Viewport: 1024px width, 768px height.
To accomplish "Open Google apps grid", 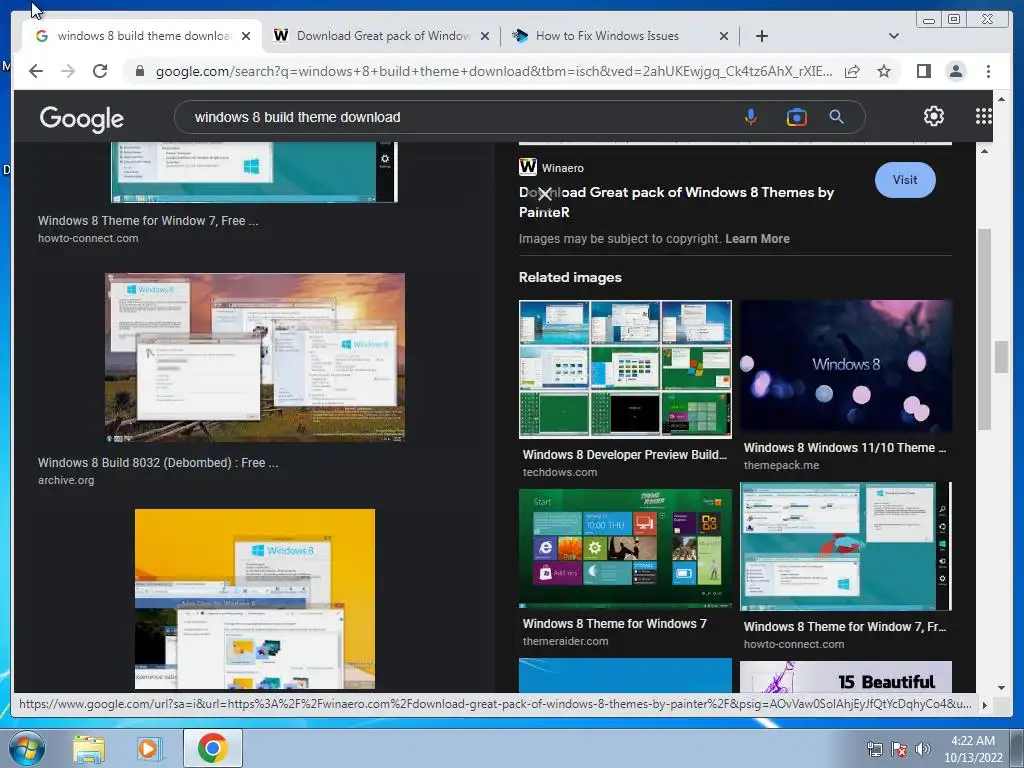I will click(984, 116).
